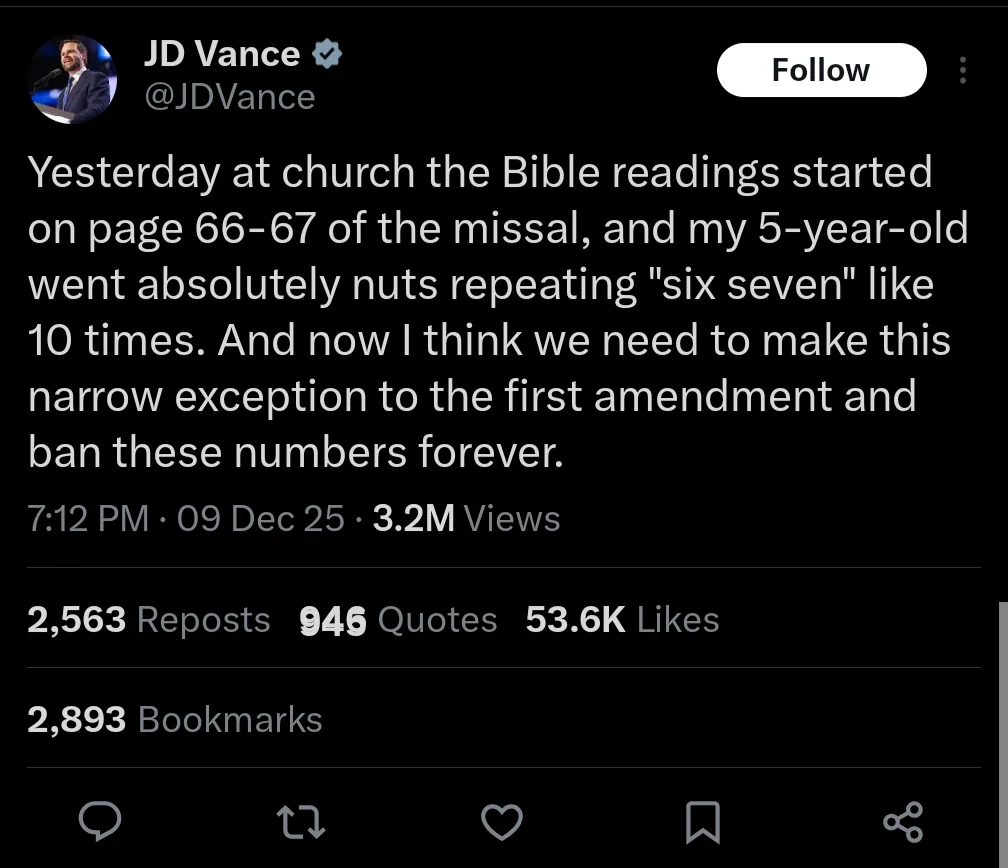Click the reply speech bubble icon

pos(100,821)
